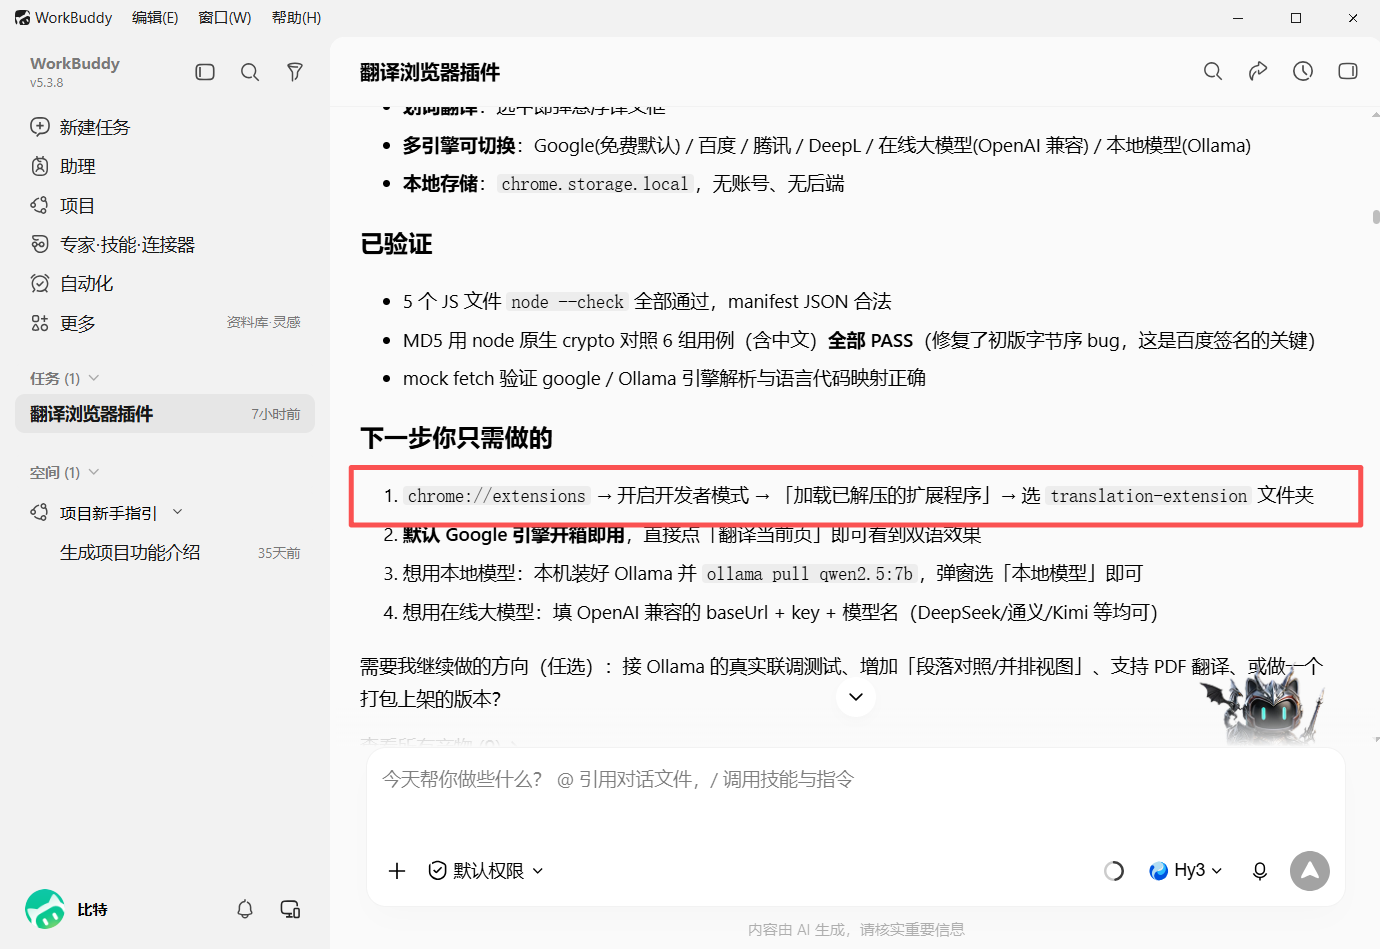Minimize the WorkBuddy window
The image size is (1380, 949).
pos(1238,18)
